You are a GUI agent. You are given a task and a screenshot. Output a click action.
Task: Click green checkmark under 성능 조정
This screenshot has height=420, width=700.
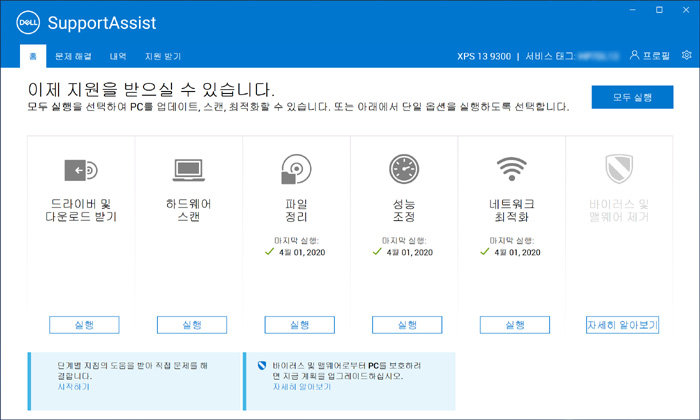[377, 252]
